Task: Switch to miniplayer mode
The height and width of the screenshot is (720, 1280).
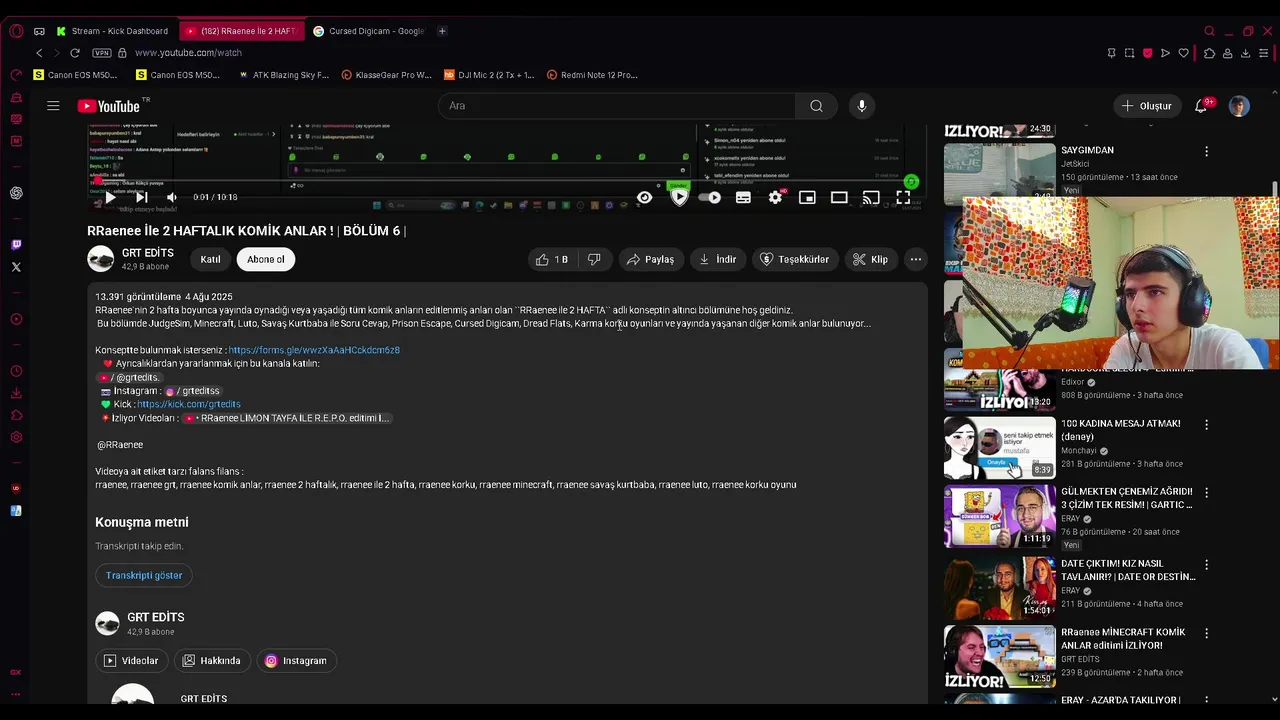Action: [x=807, y=198]
